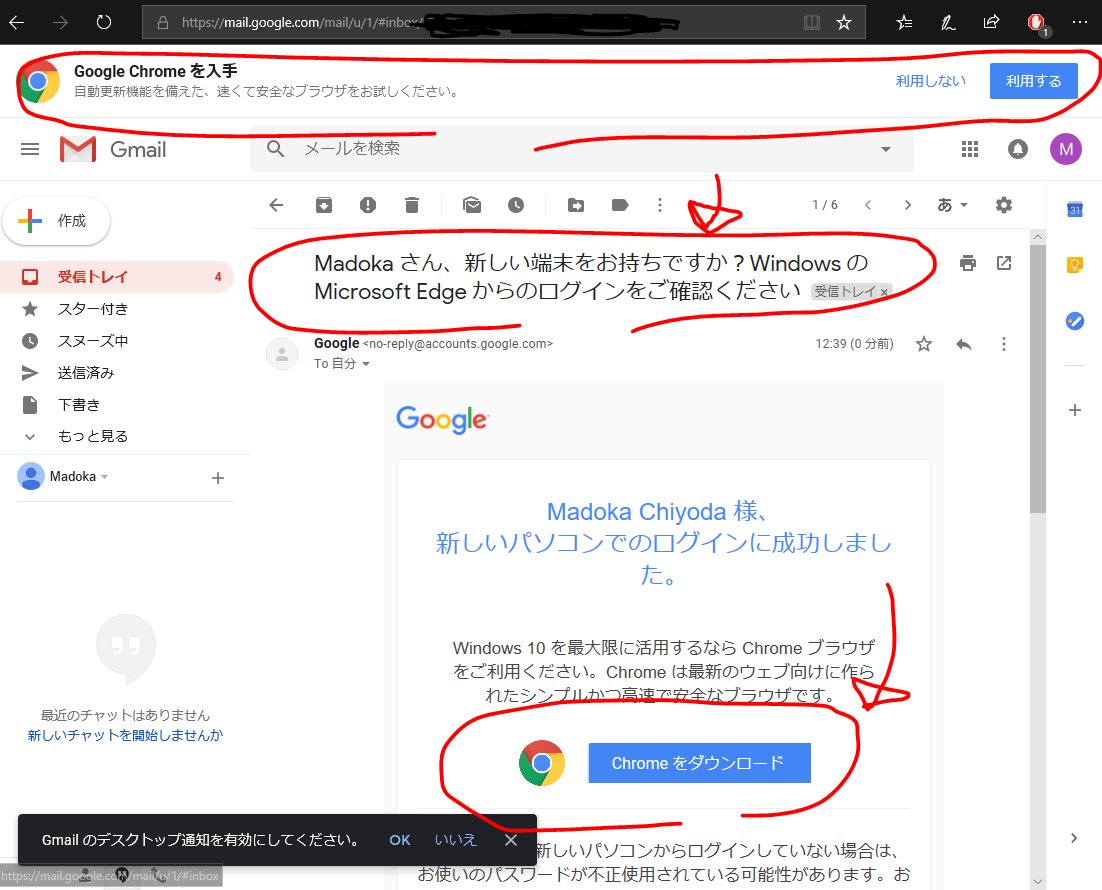Select the 受信トレイ inbox folder
The height and width of the screenshot is (890, 1102).
pos(116,276)
